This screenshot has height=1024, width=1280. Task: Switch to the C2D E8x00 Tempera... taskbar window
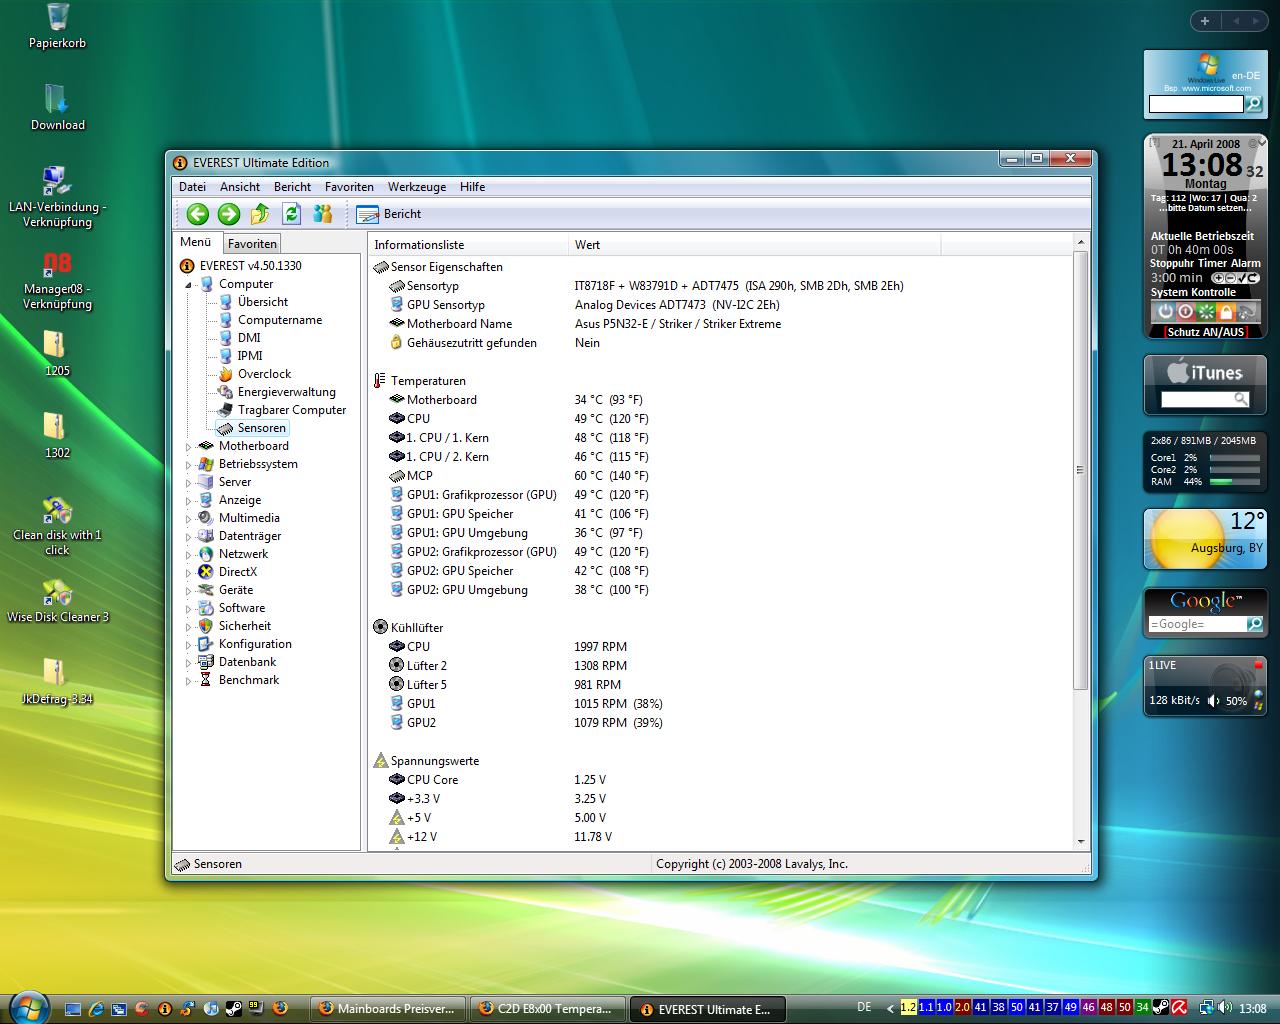tap(546, 1009)
